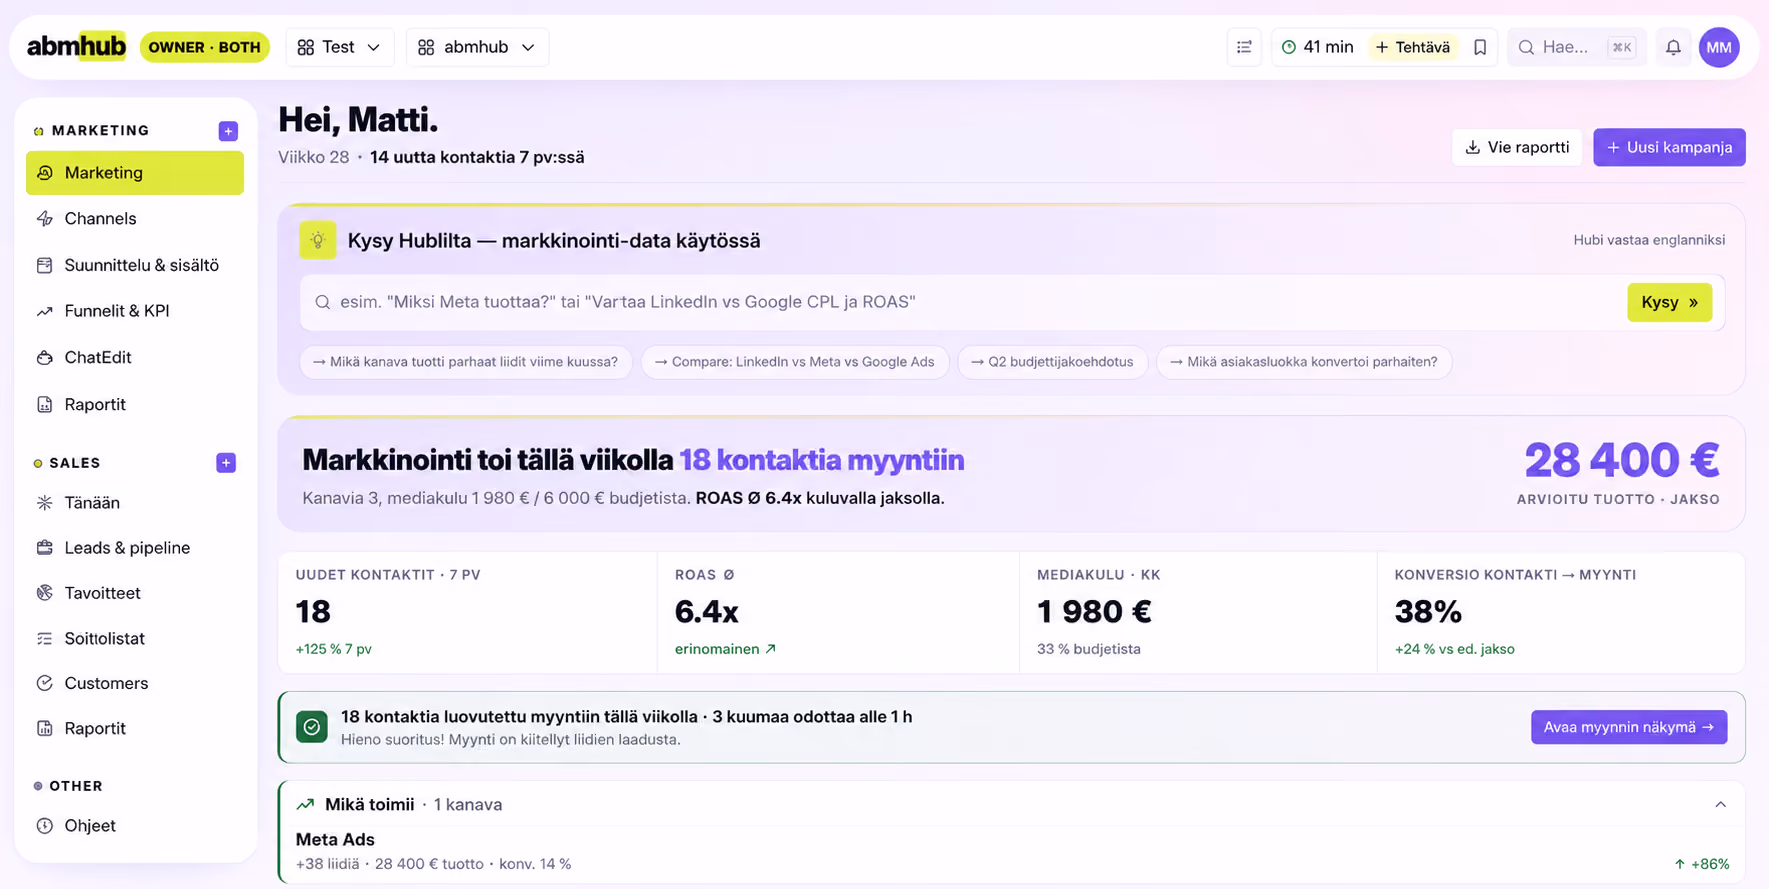Go to Channels in sidebar
Image resolution: width=1769 pixels, height=889 pixels.
(x=135, y=219)
